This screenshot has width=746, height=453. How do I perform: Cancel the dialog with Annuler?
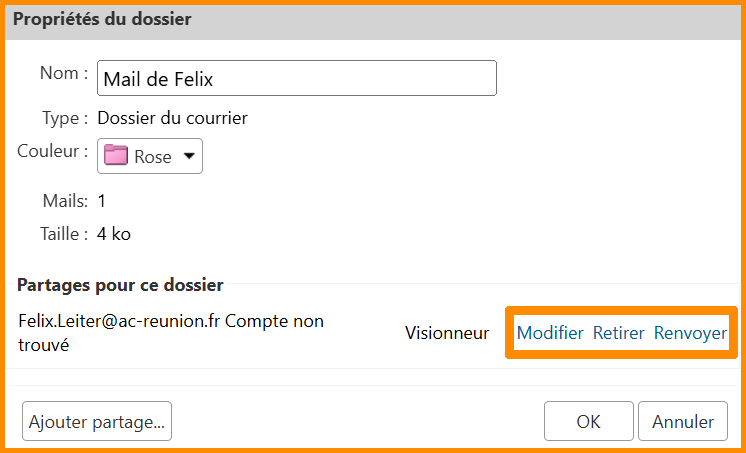[x=683, y=421]
